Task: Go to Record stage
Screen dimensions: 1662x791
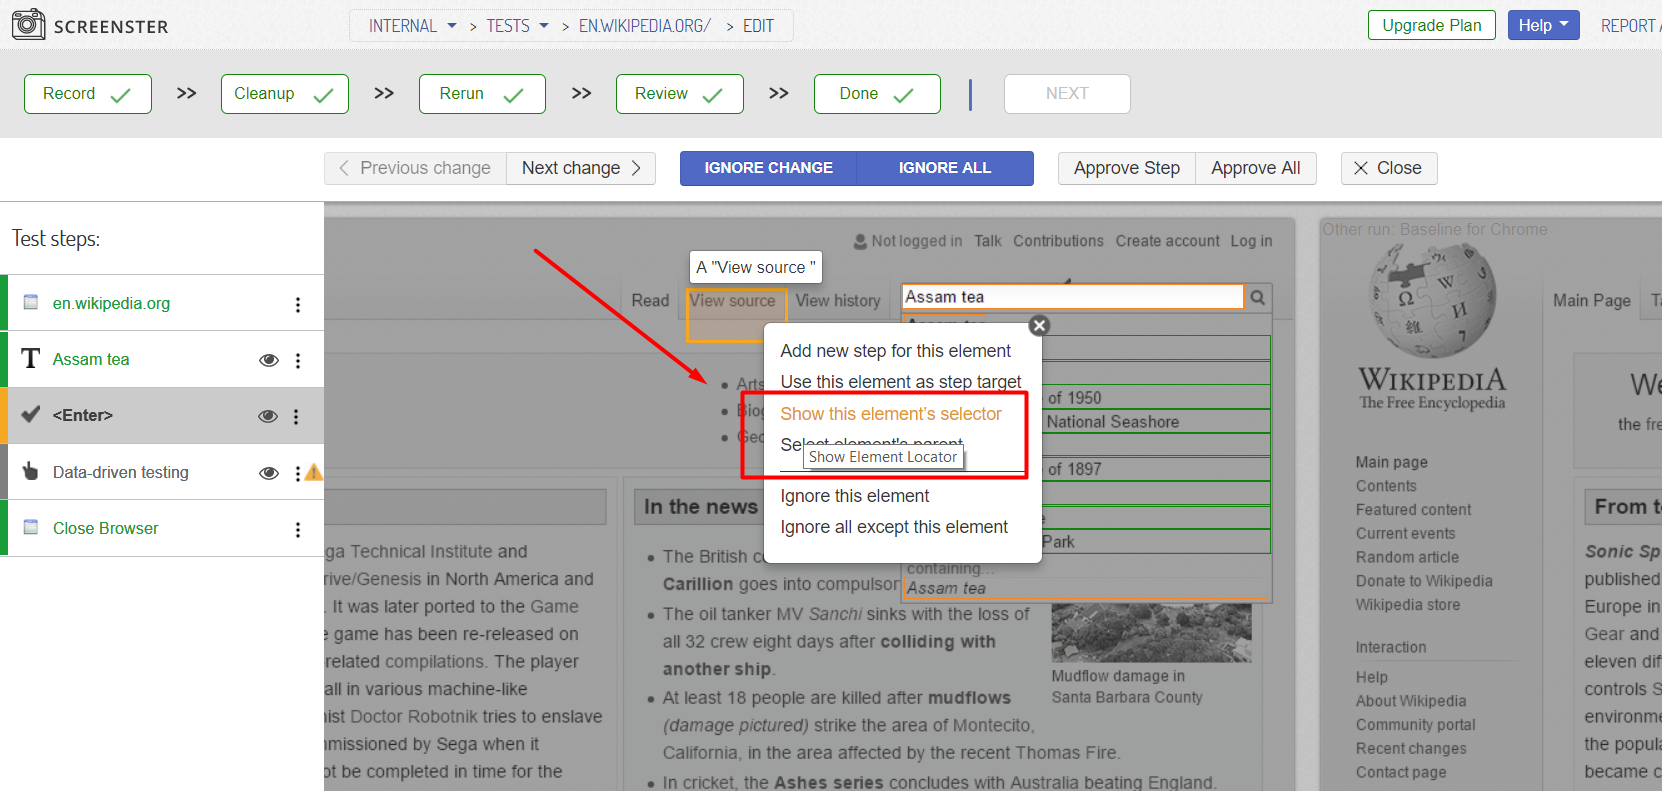Action: pos(88,94)
